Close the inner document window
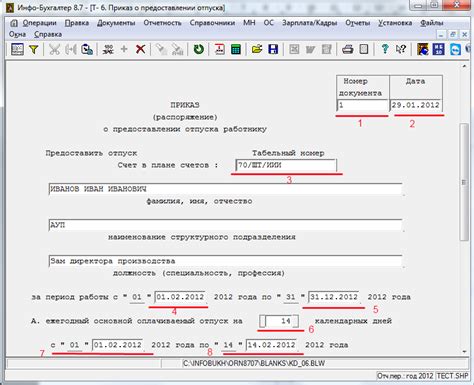The height and width of the screenshot is (385, 474). pyautogui.click(x=464, y=35)
